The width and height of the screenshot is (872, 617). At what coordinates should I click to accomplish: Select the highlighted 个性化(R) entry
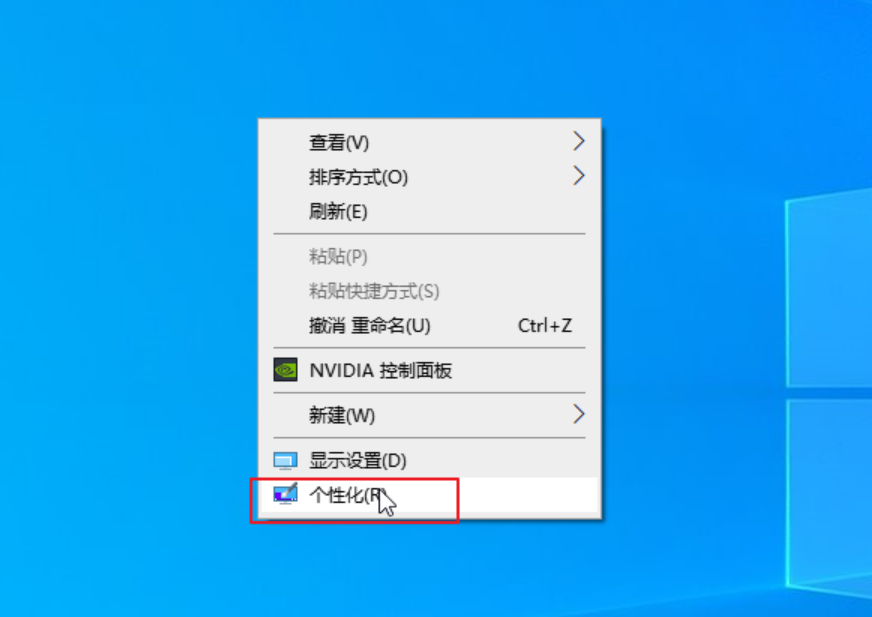pyautogui.click(x=429, y=495)
